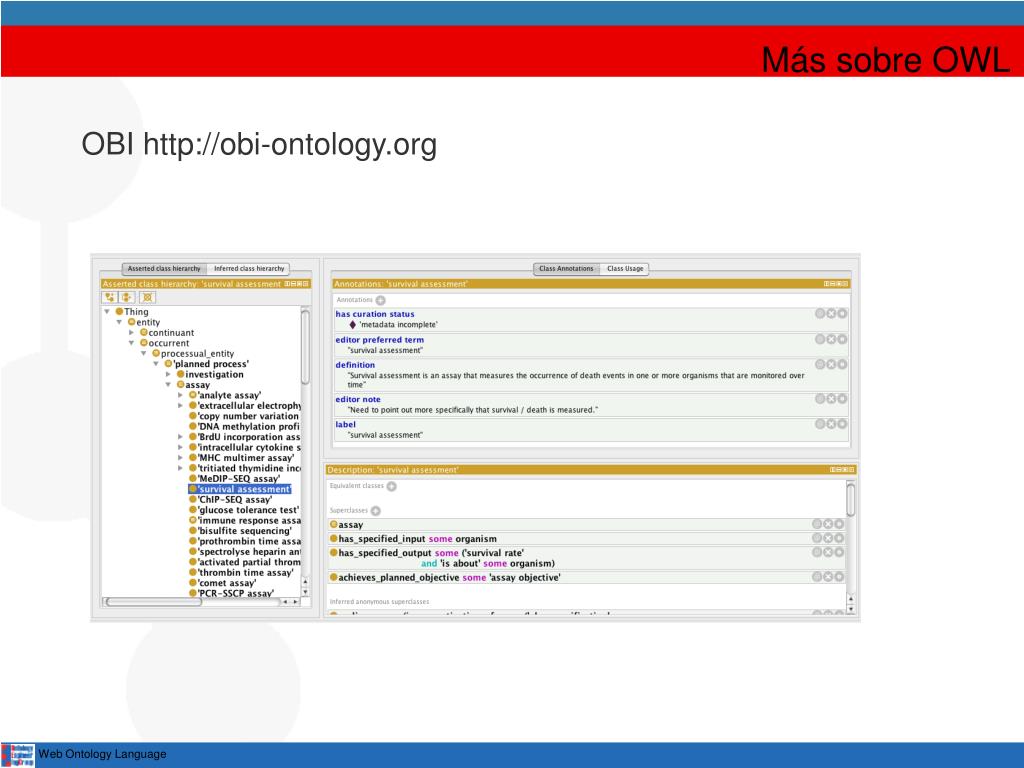Add a superclass with the Superclasses plus button
The height and width of the screenshot is (768, 1024).
coord(376,511)
